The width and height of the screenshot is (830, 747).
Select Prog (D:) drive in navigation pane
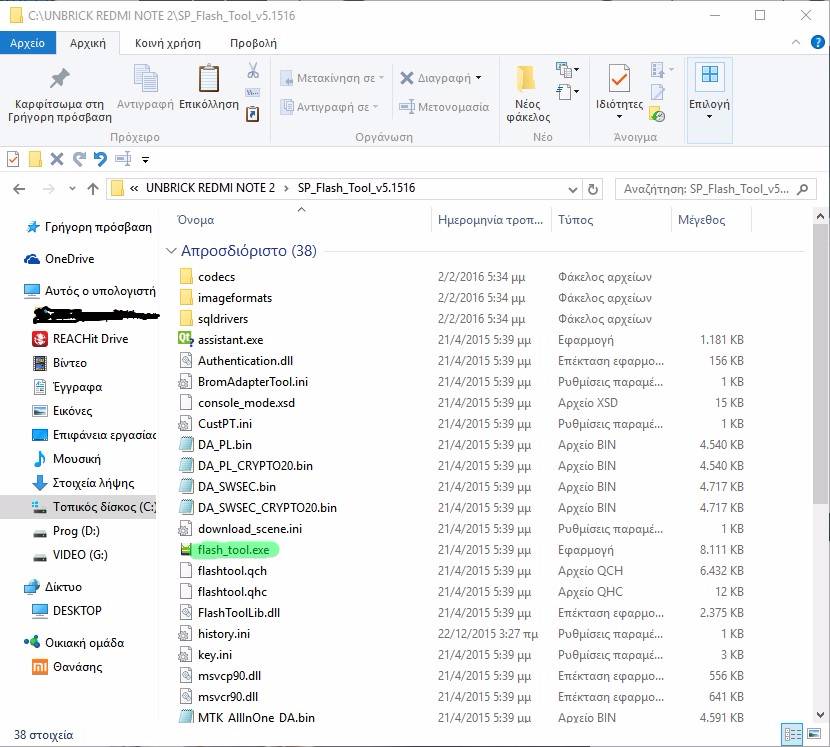pos(75,531)
